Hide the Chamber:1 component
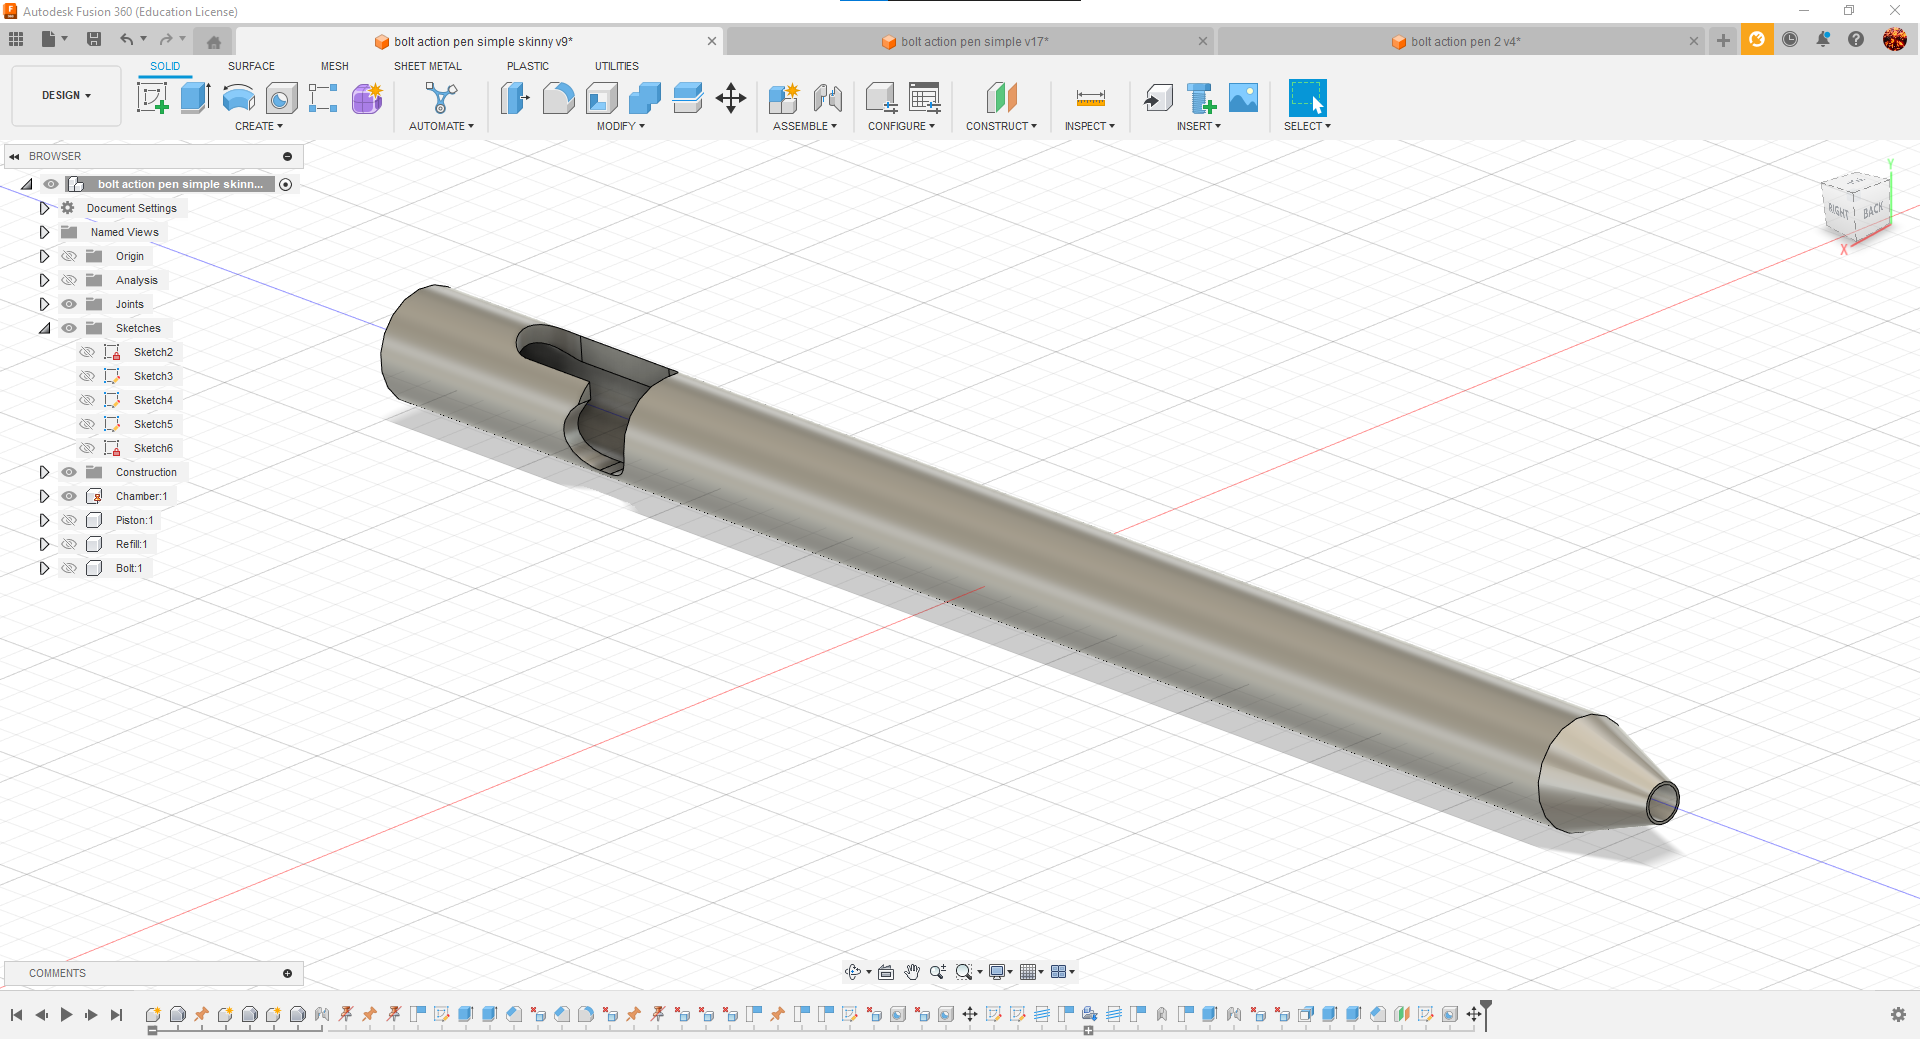This screenshot has height=1039, width=1920. pos(69,496)
